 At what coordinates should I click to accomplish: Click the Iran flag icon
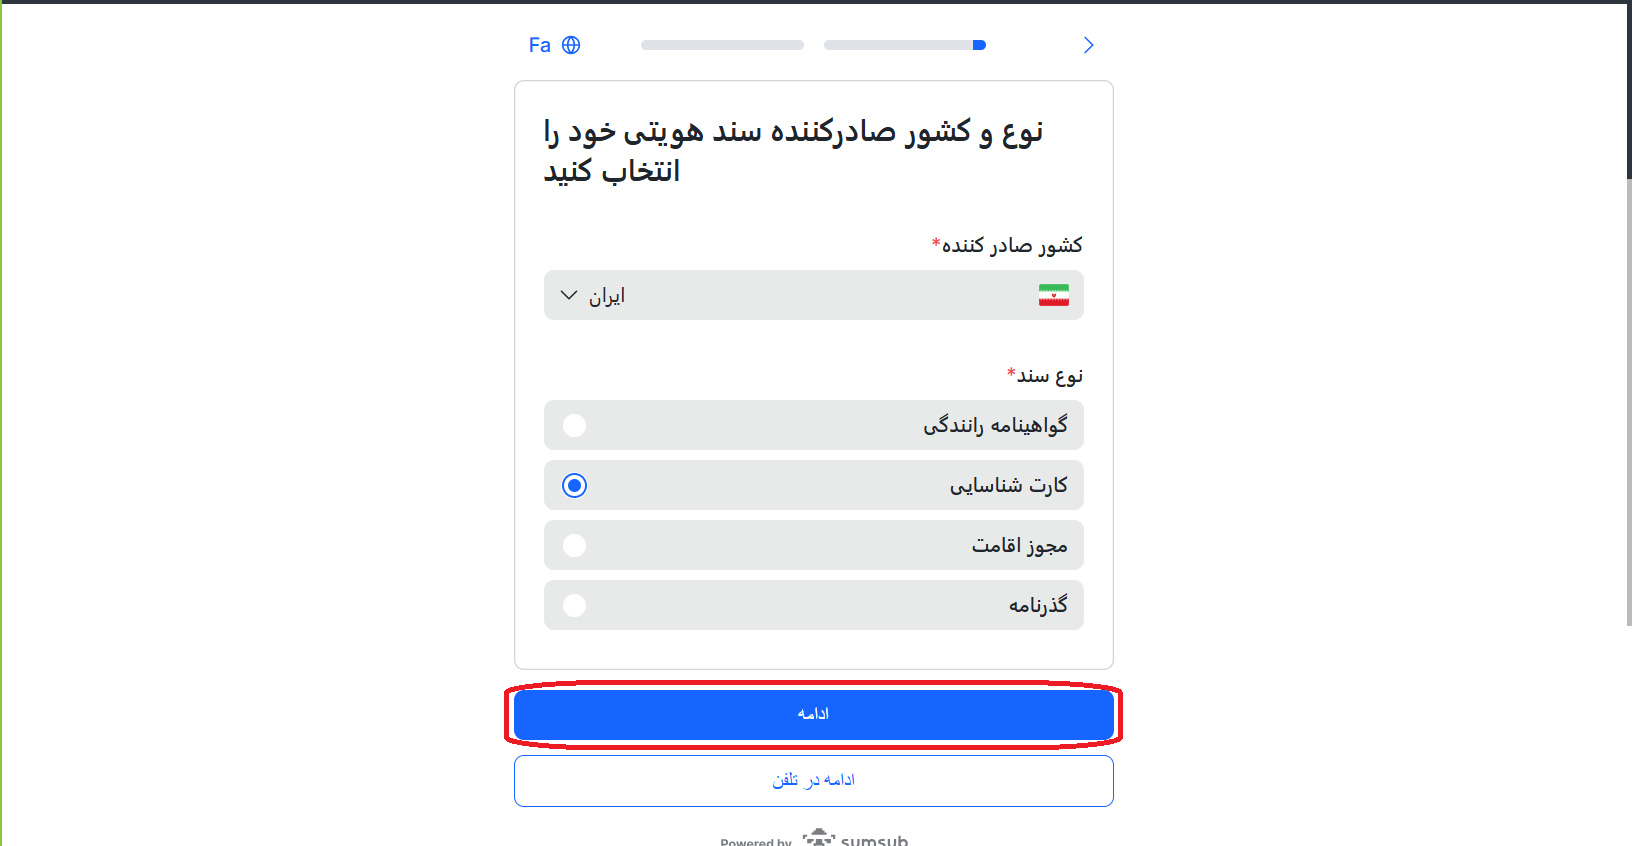coord(1053,295)
